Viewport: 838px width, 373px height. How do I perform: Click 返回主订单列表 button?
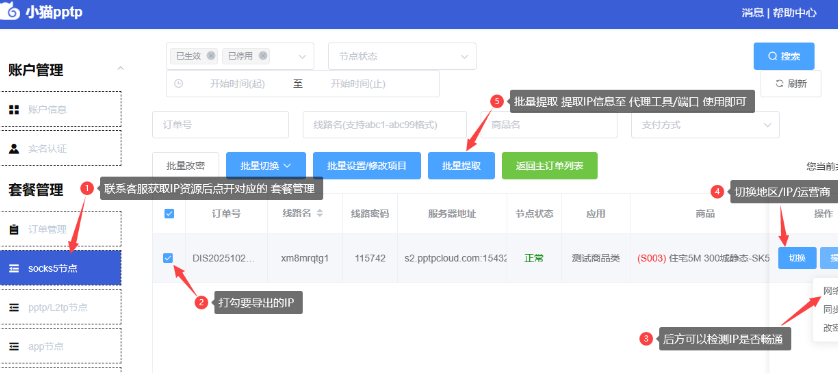[549, 166]
